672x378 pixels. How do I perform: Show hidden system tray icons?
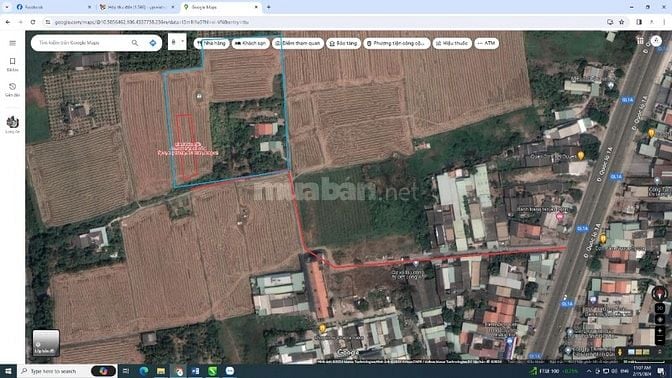pos(588,371)
